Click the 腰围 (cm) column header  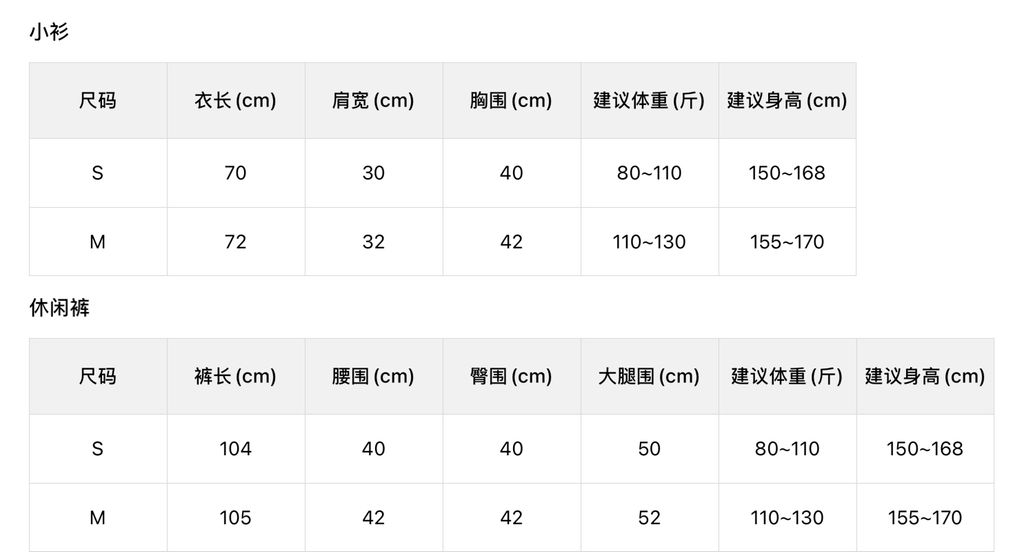coord(373,376)
